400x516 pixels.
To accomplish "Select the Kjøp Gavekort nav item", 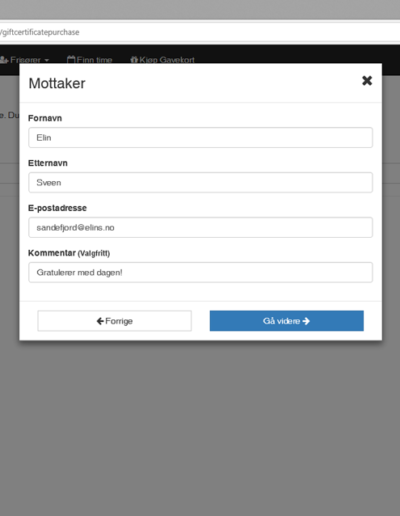I will [162, 60].
